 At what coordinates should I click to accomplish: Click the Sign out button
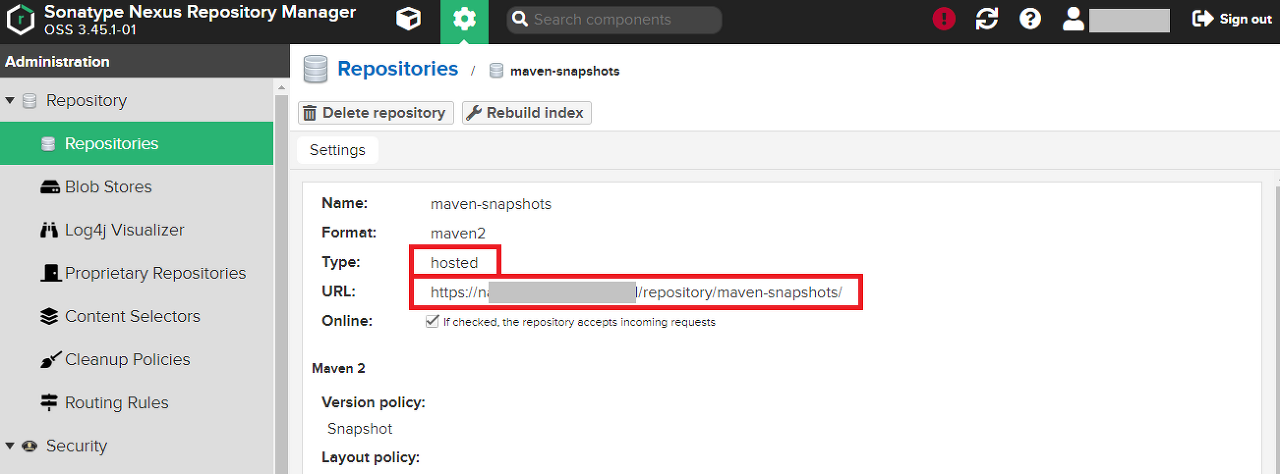pyautogui.click(x=1232, y=19)
